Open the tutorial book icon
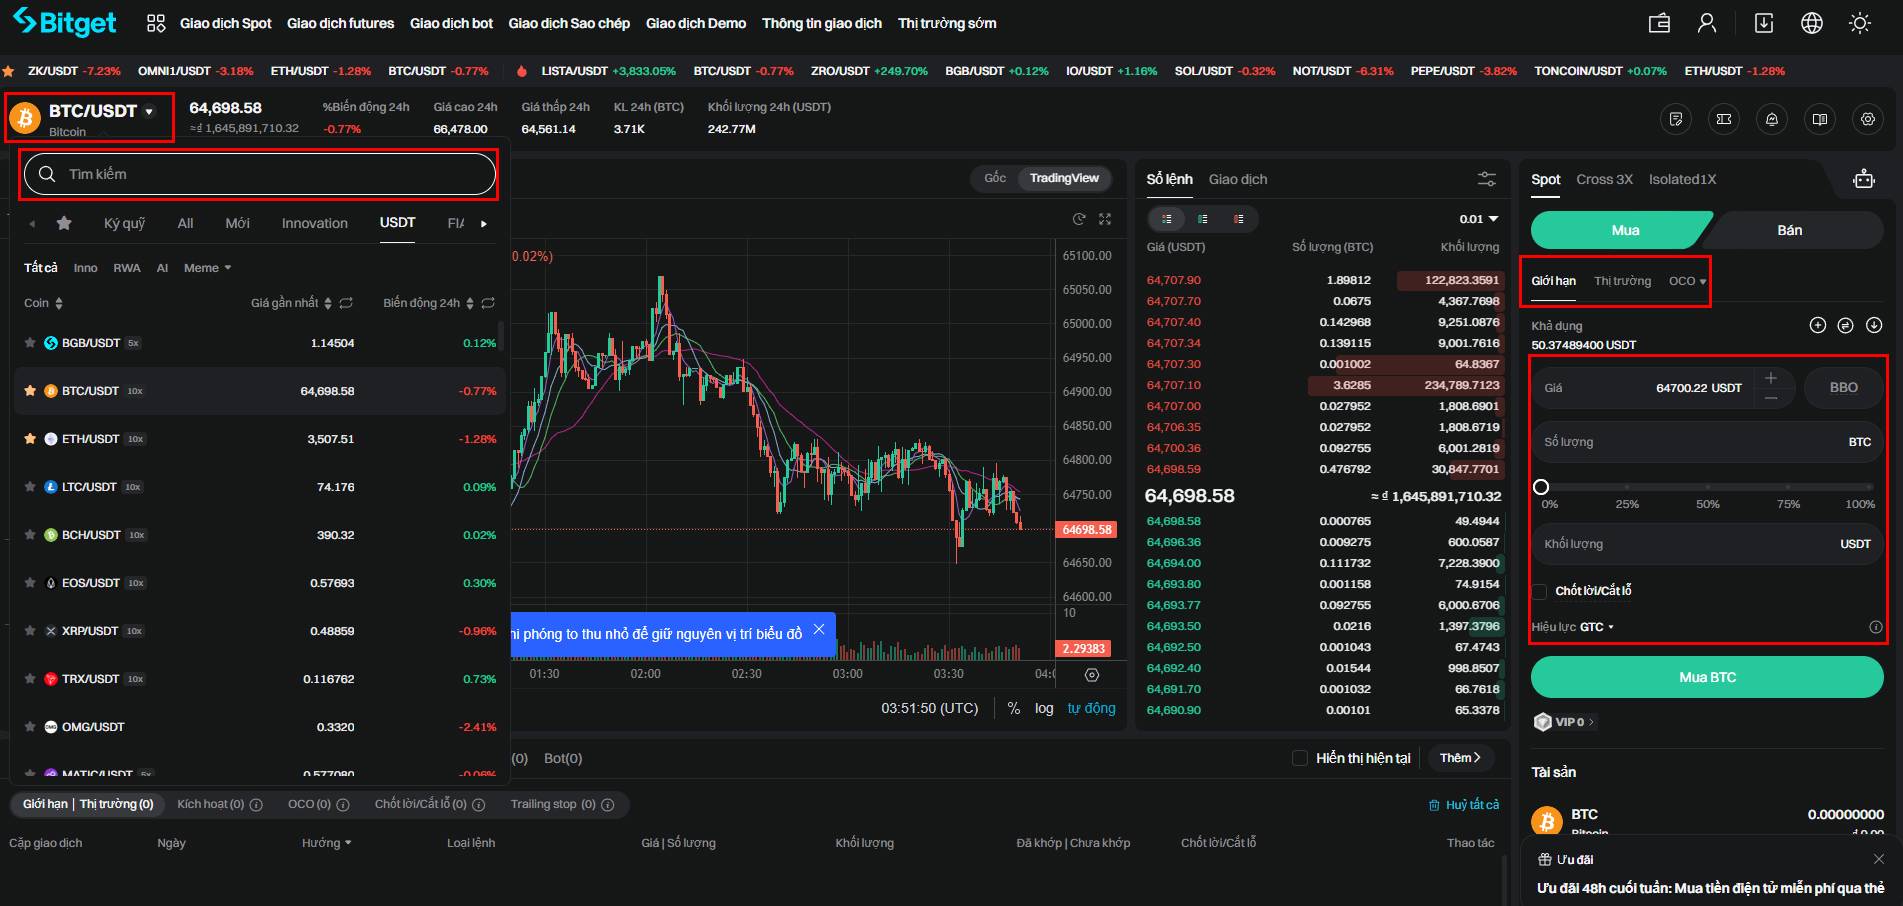 coord(1820,119)
